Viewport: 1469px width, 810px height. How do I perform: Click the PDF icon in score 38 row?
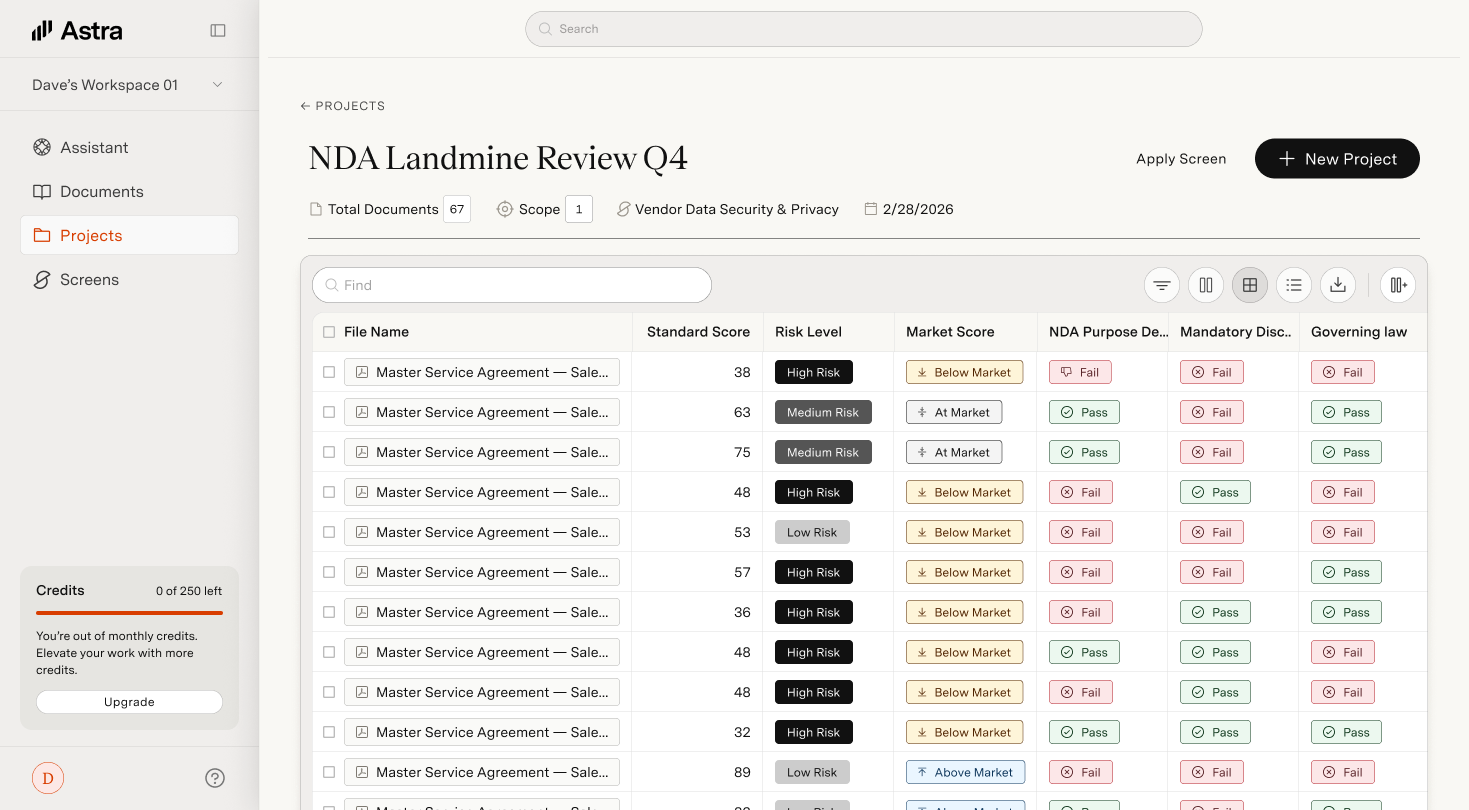(362, 372)
